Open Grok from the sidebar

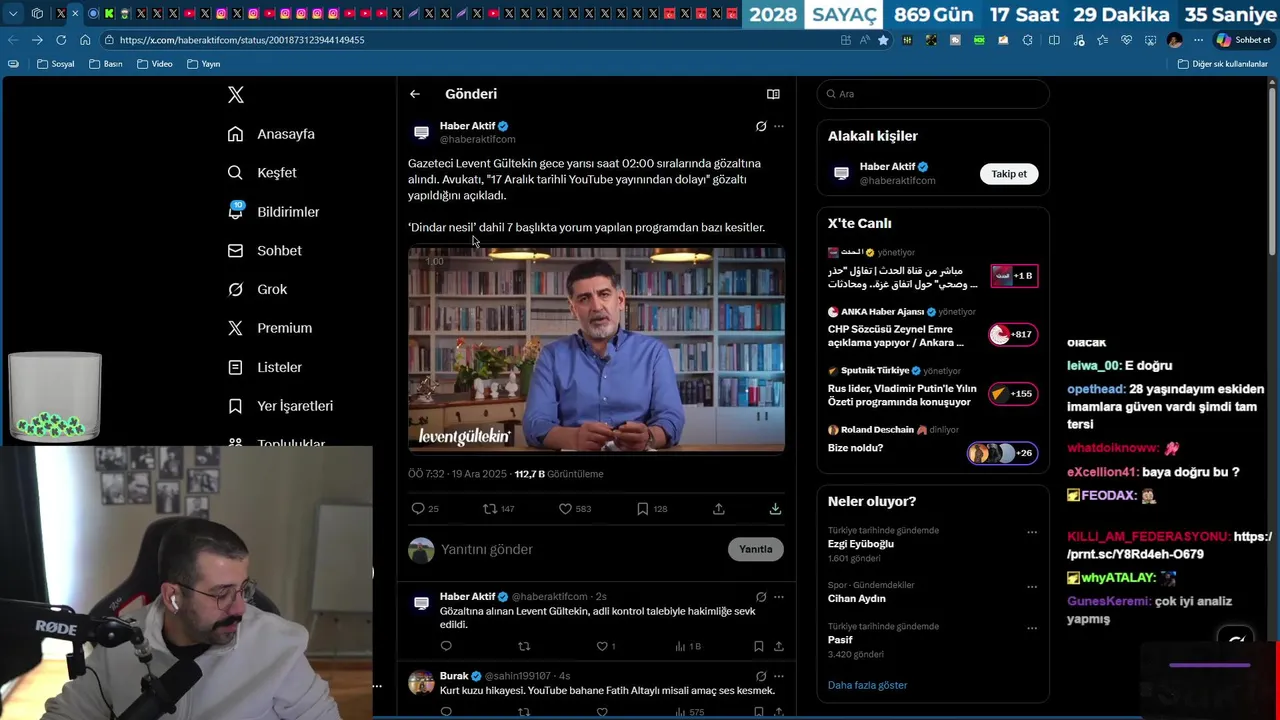(257, 289)
